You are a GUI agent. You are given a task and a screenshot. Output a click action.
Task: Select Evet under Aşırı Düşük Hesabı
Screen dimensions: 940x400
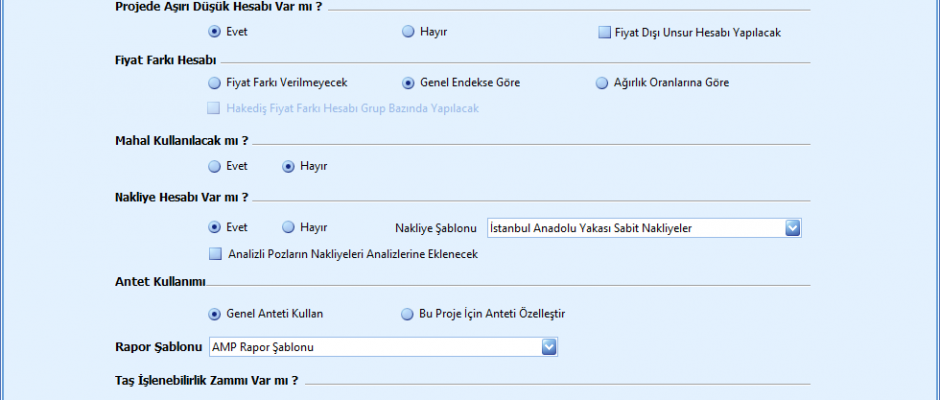point(215,32)
